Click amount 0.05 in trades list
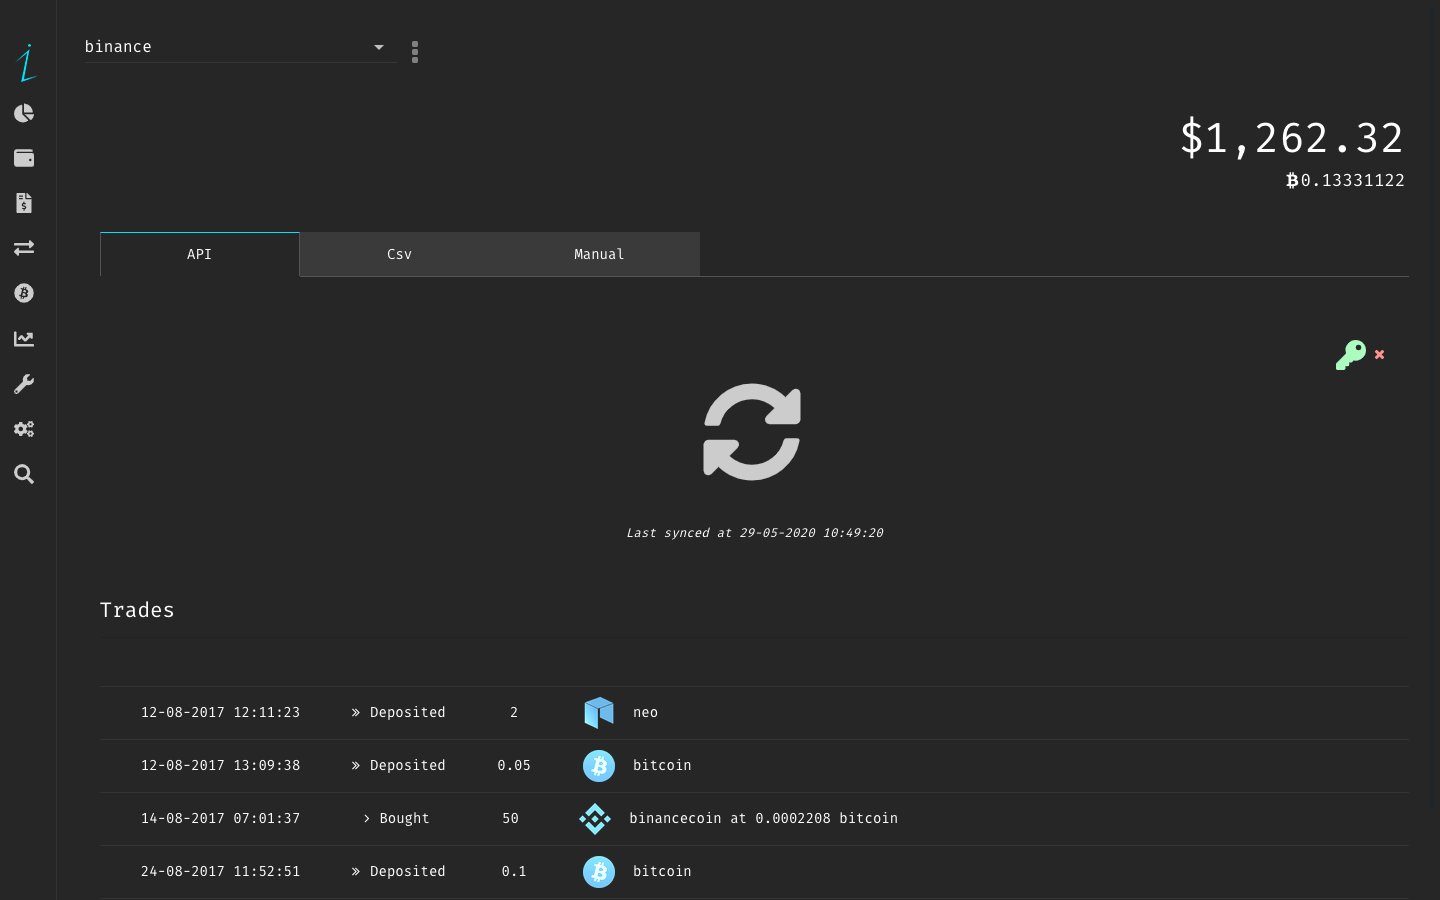The width and height of the screenshot is (1440, 900). (x=514, y=766)
